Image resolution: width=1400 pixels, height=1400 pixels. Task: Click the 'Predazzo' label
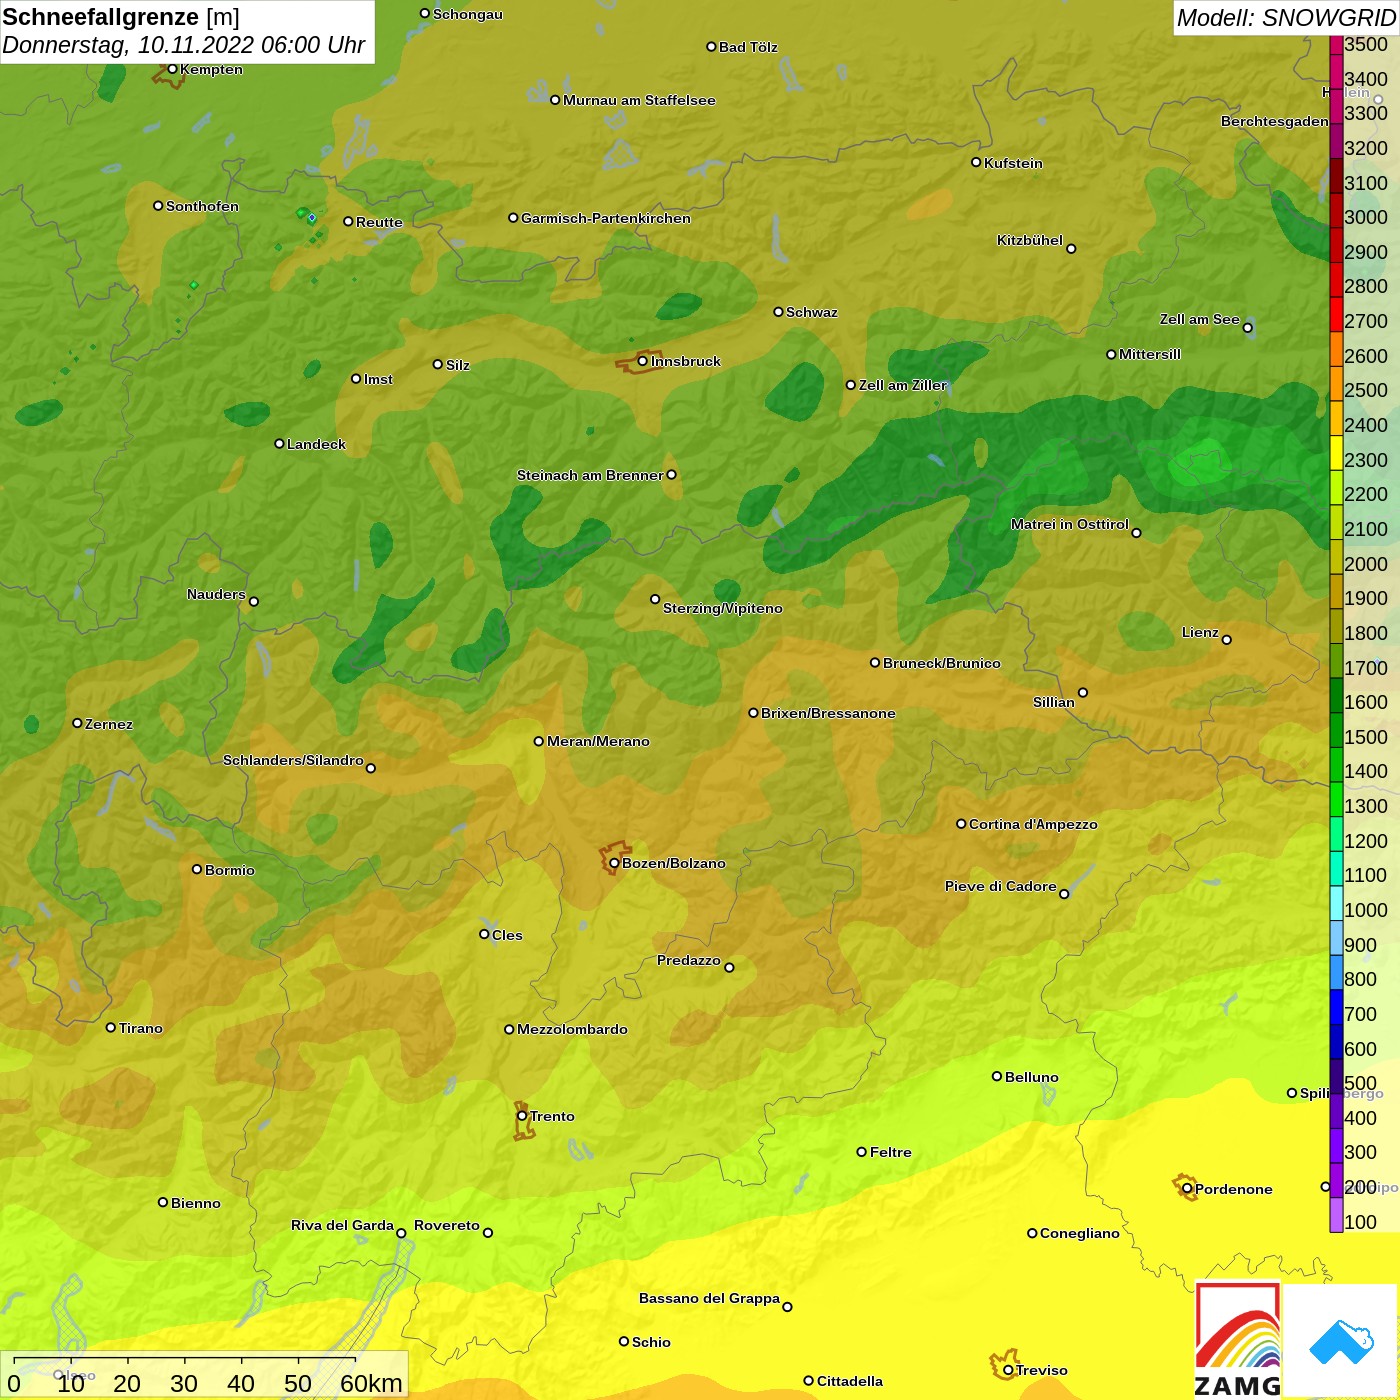[689, 960]
